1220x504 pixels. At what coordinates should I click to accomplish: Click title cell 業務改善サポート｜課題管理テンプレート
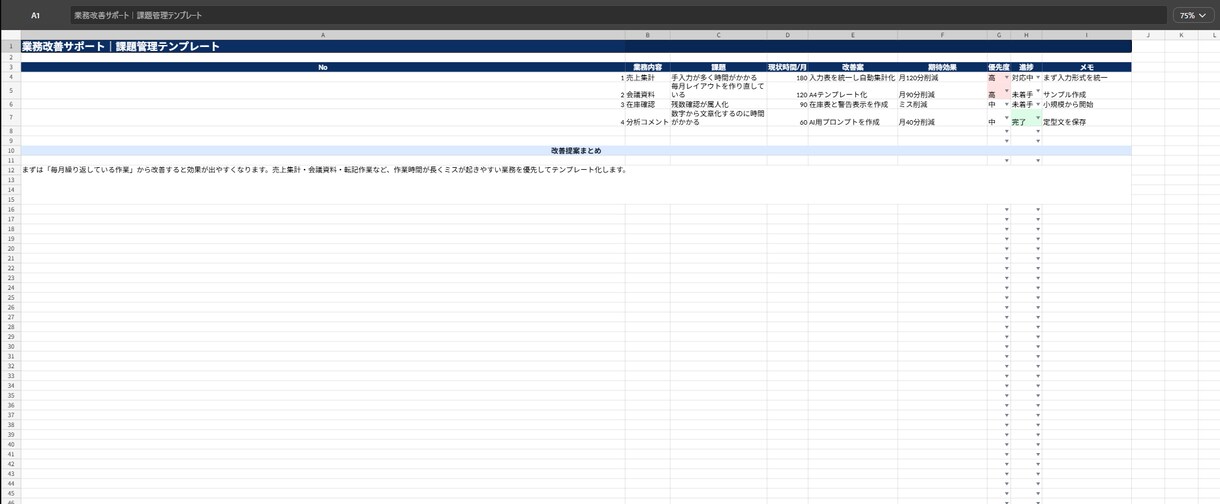576,46
